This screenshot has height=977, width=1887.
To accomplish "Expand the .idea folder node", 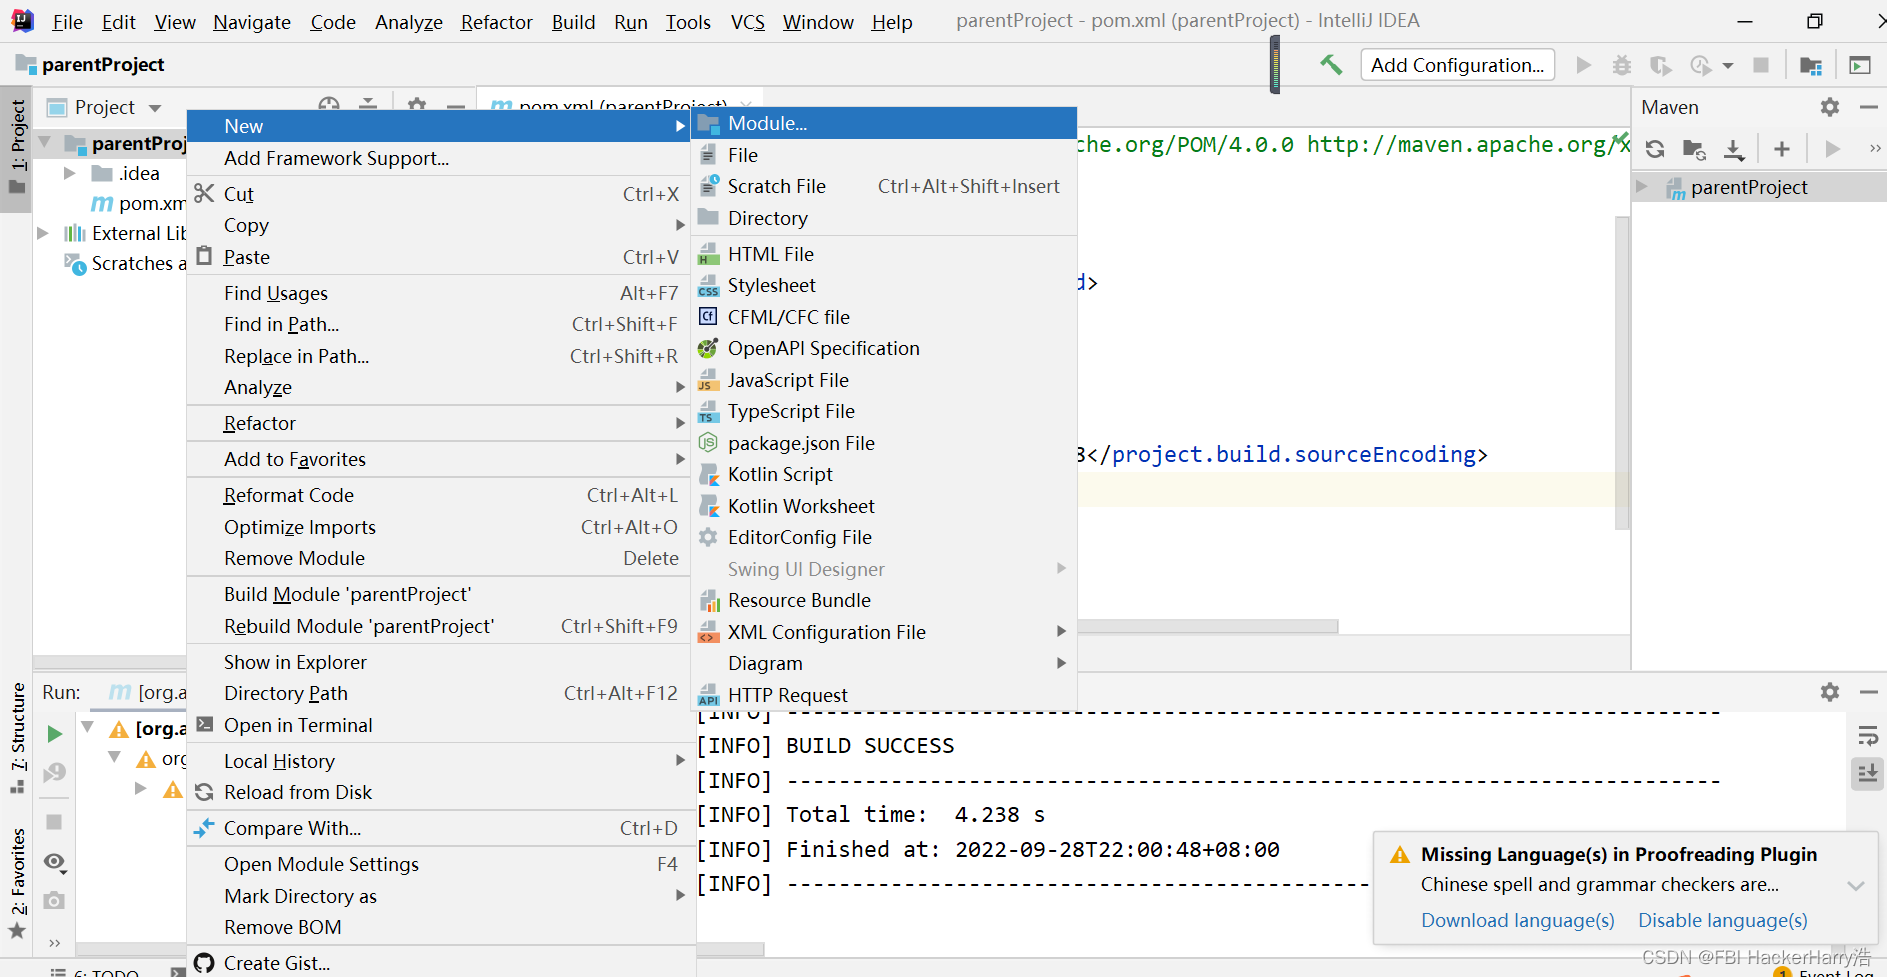I will [x=70, y=173].
